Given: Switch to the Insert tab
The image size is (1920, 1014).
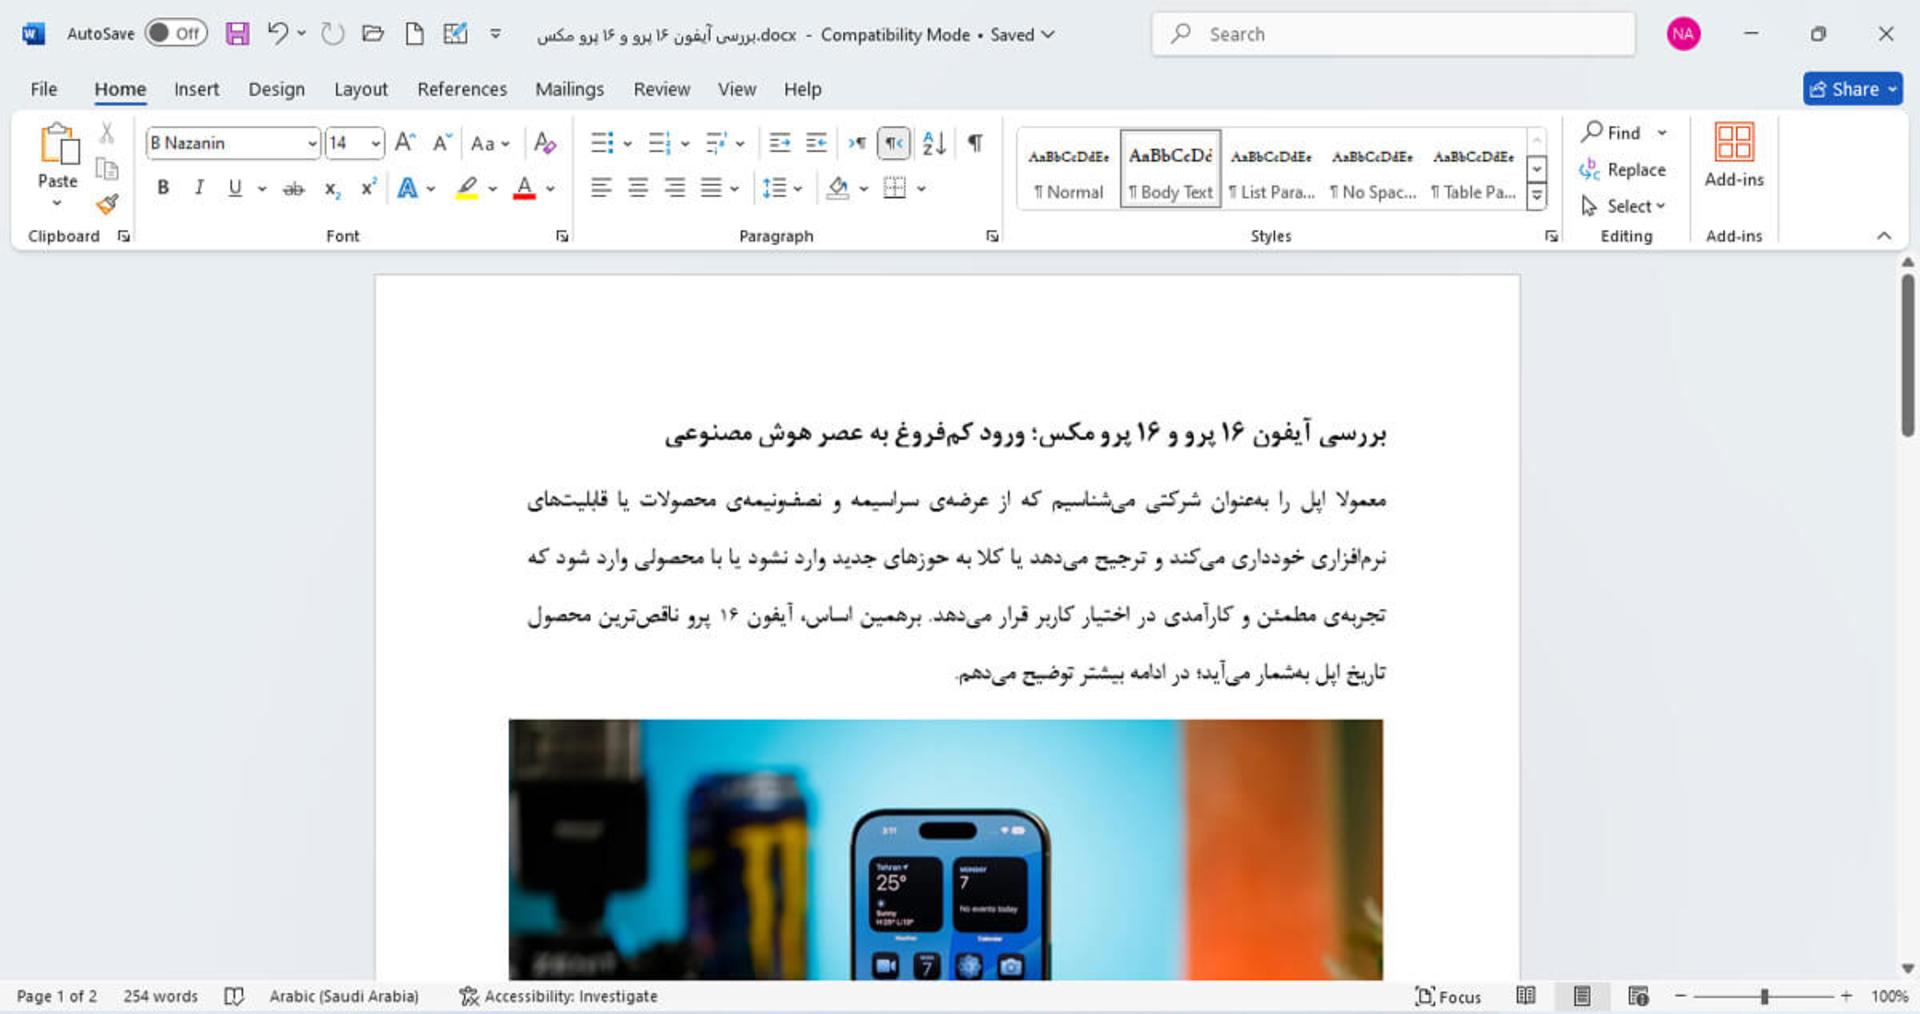Looking at the screenshot, I should coord(196,89).
